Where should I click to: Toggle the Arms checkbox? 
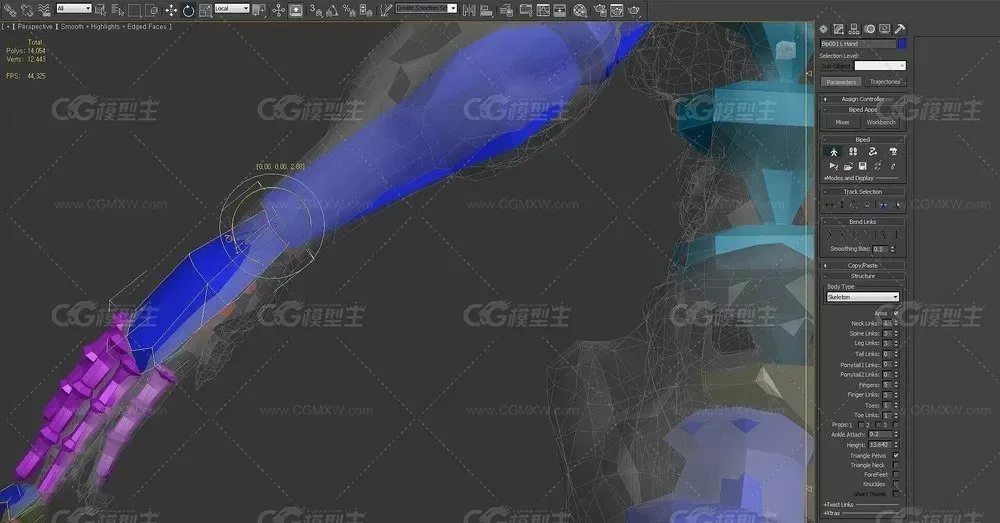896,313
